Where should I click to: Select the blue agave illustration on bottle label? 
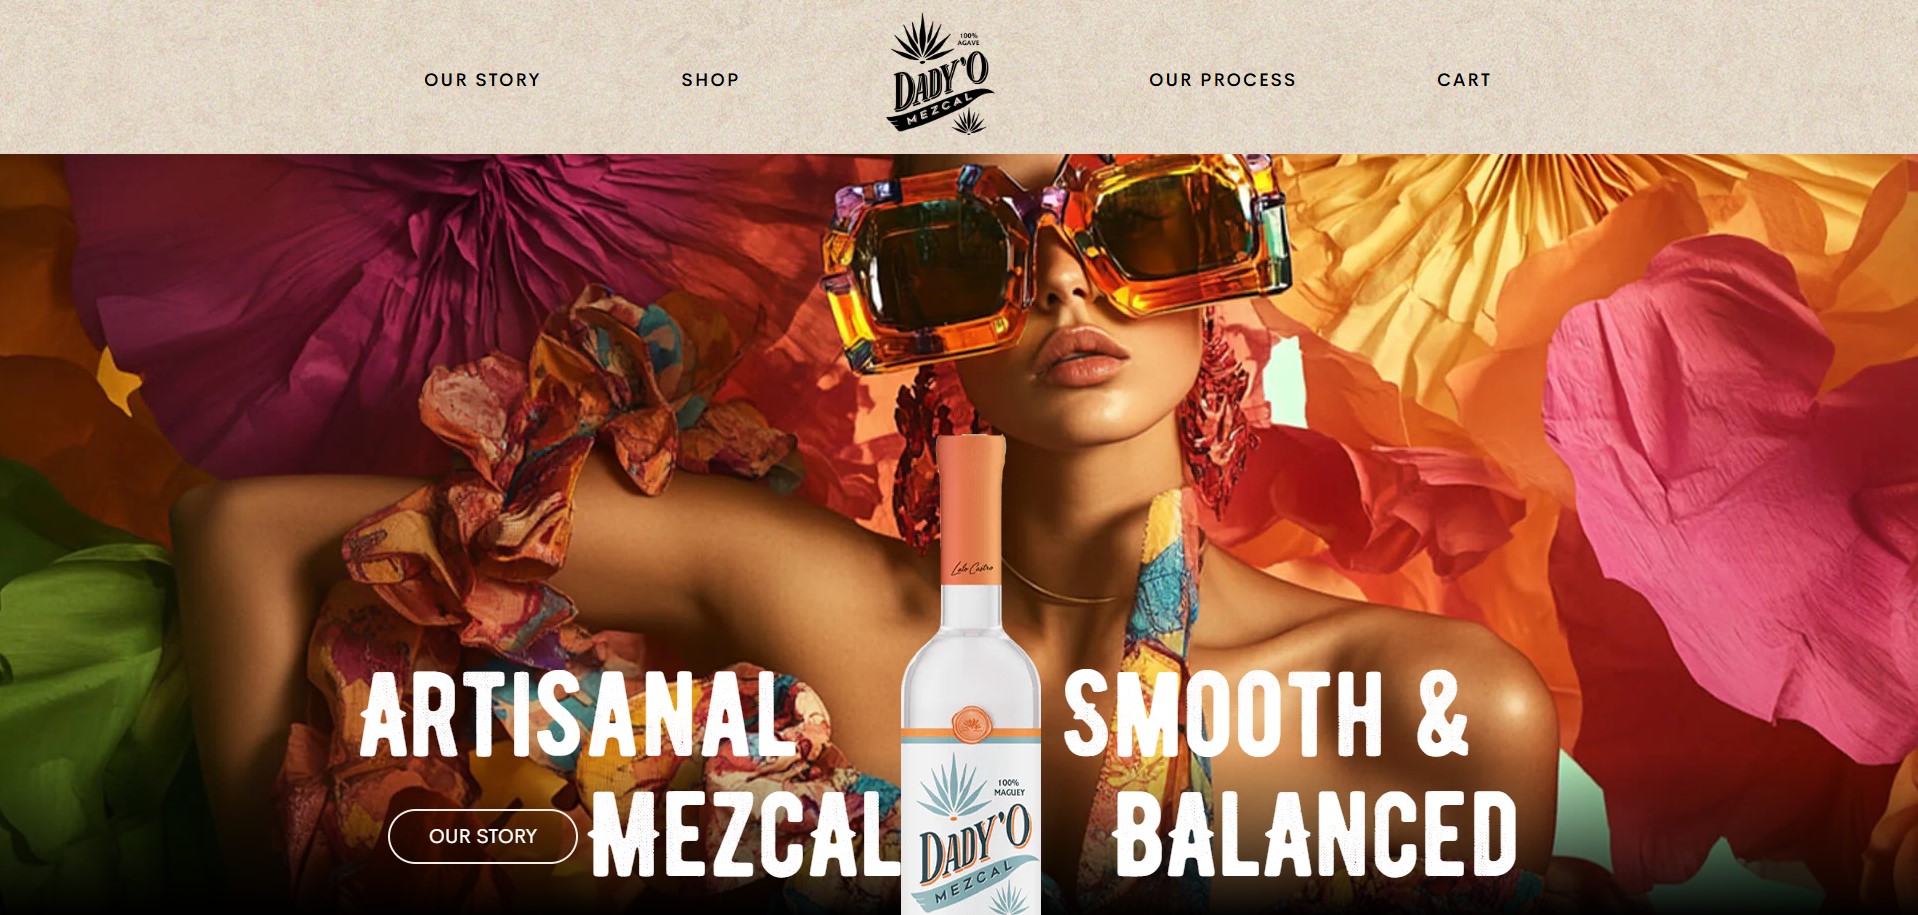pos(953,786)
